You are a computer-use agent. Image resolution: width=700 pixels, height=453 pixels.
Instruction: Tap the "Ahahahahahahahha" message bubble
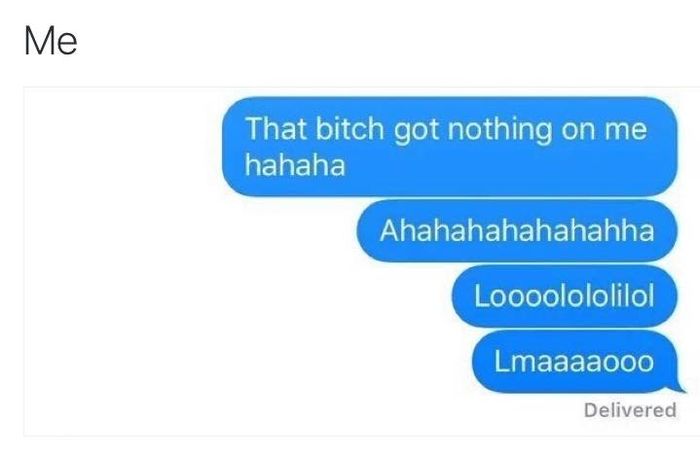517,231
